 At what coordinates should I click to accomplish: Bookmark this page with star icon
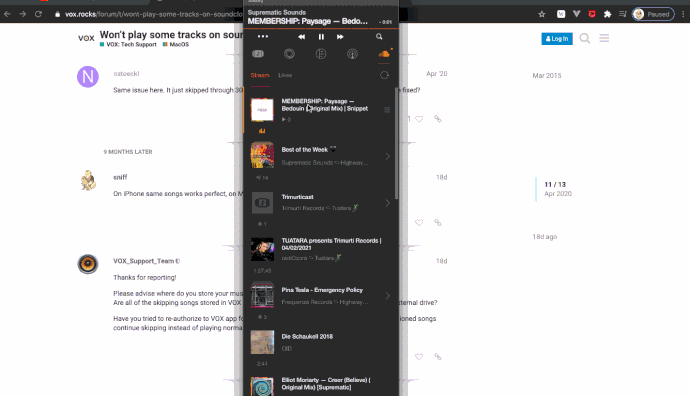(542, 14)
